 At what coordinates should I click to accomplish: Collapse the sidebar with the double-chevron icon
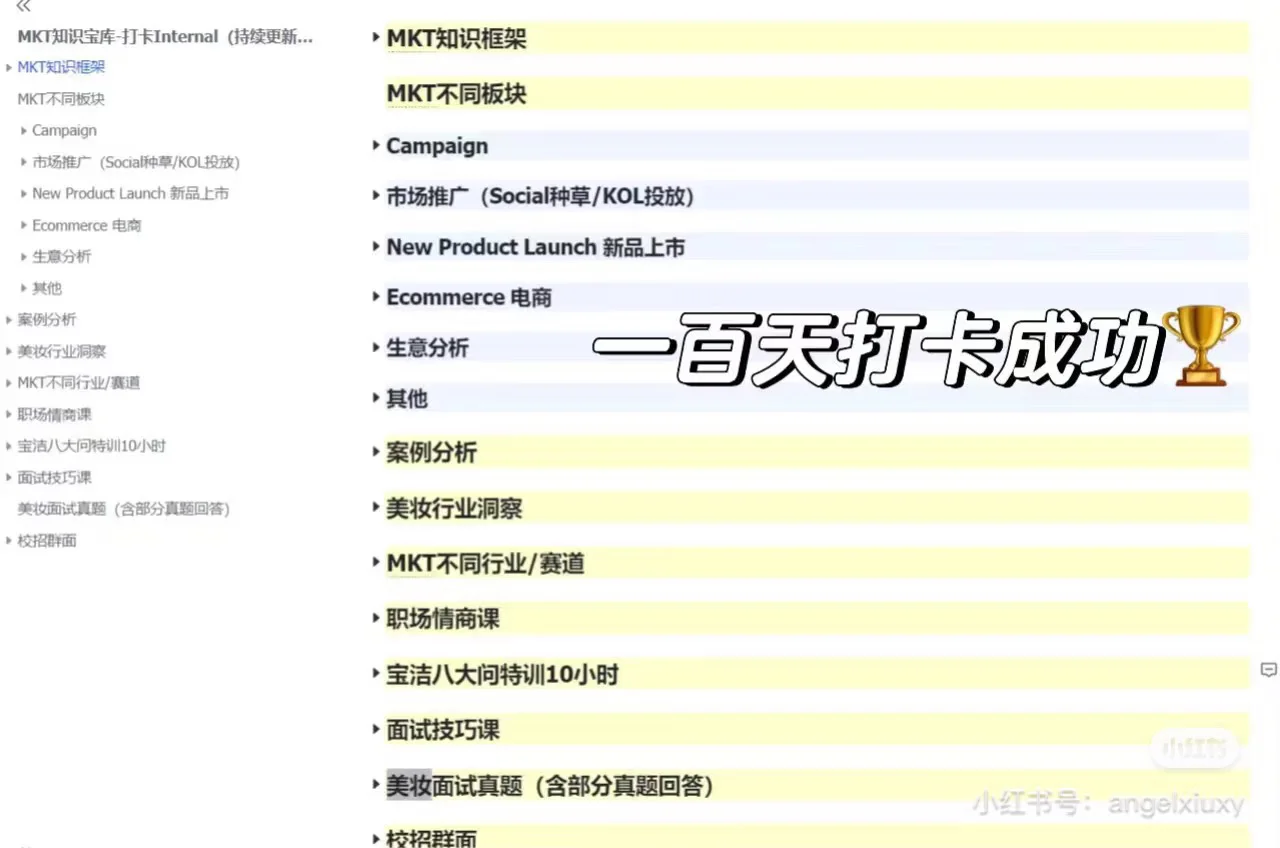tap(24, 6)
